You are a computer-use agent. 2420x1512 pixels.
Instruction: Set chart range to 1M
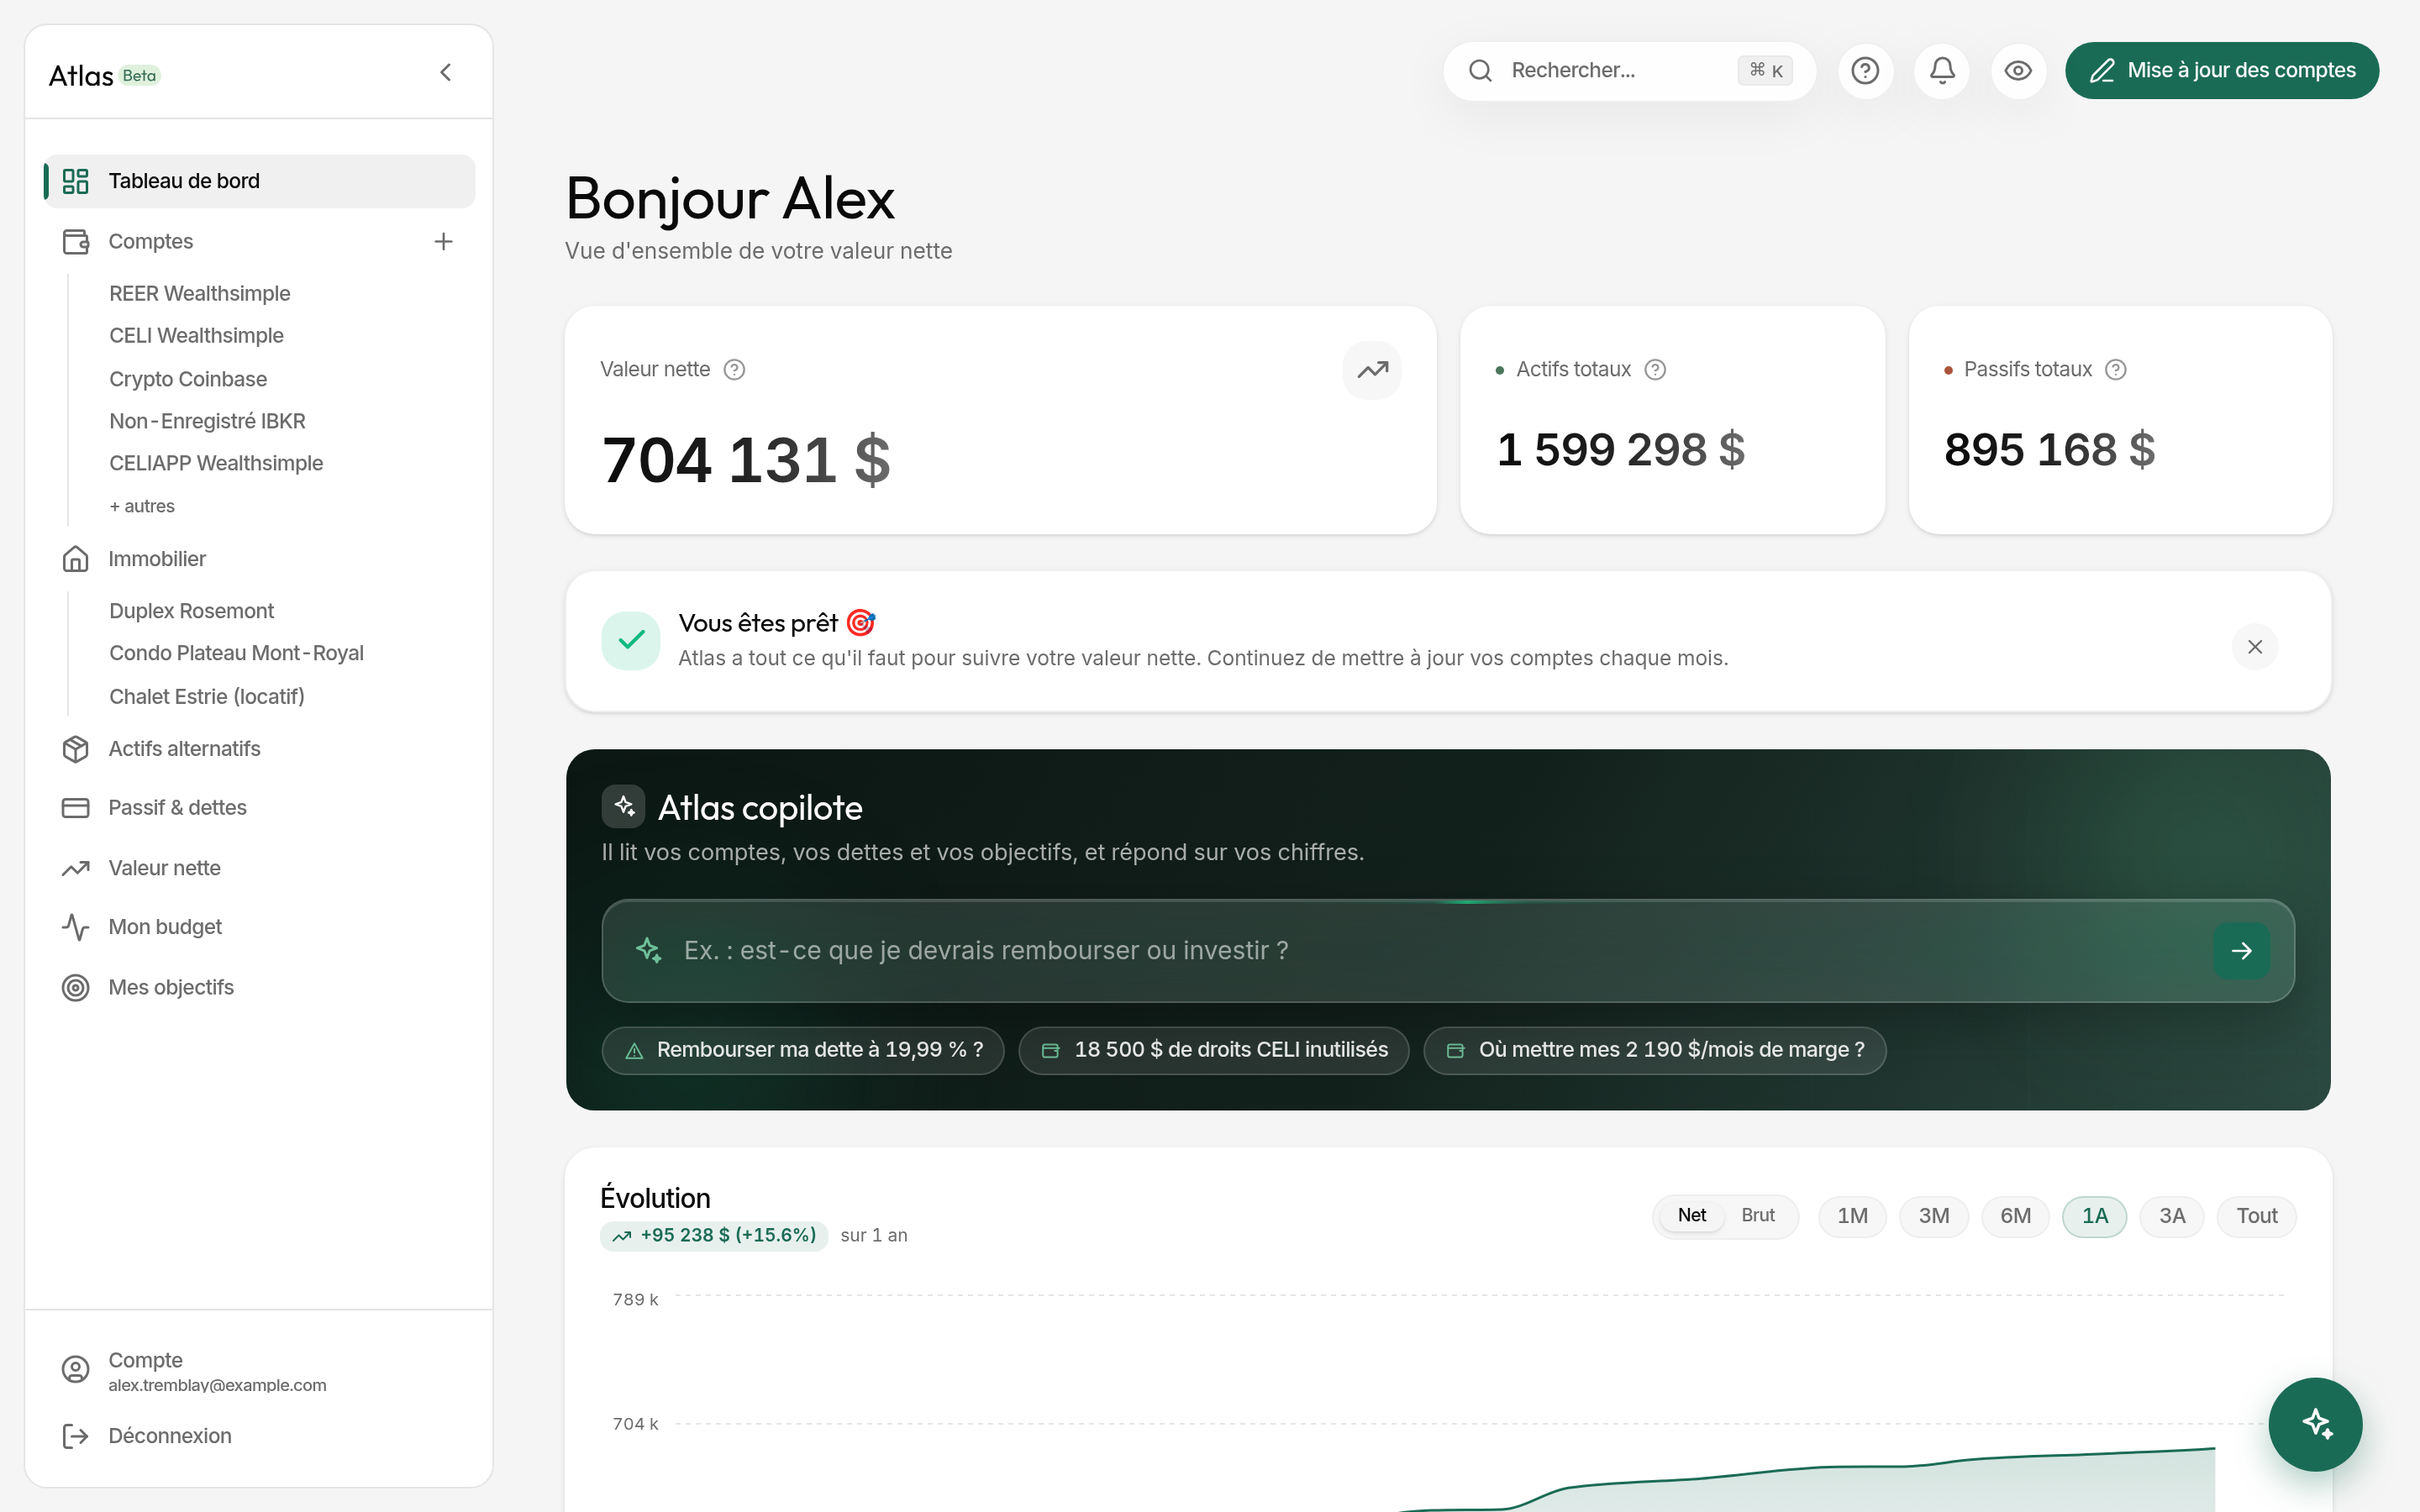pyautogui.click(x=1853, y=1217)
